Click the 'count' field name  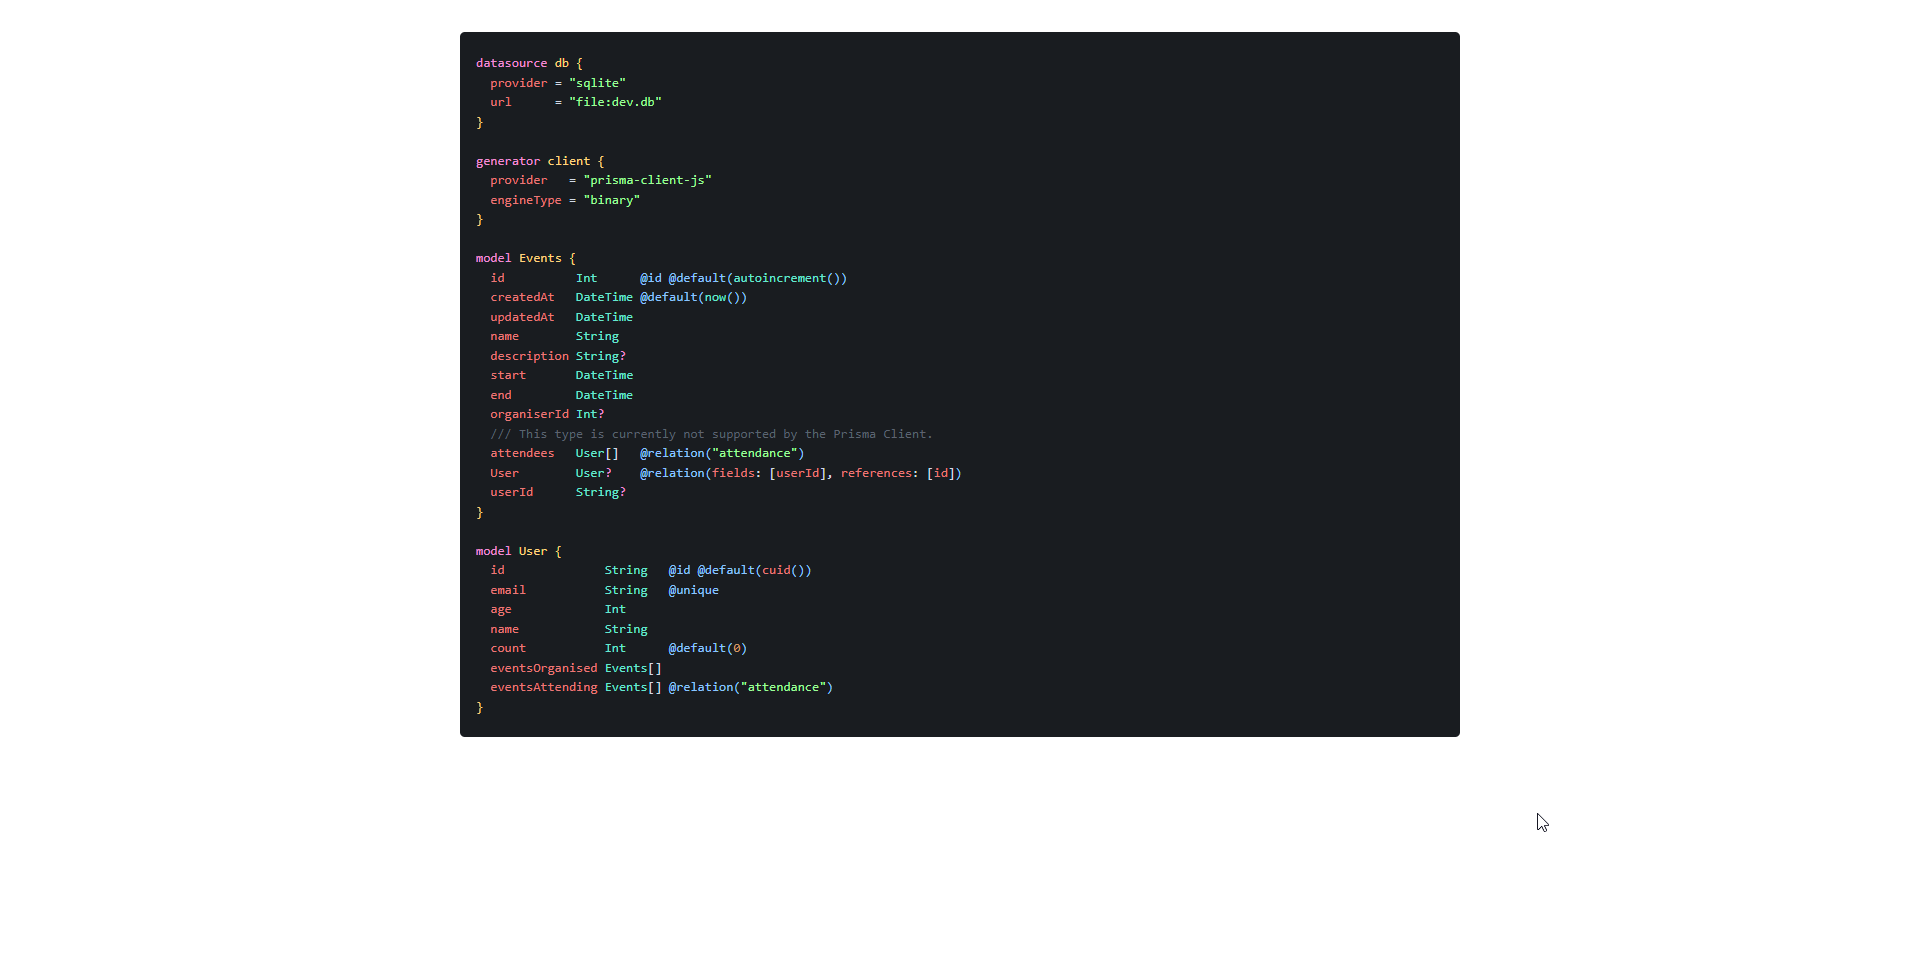click(x=508, y=648)
